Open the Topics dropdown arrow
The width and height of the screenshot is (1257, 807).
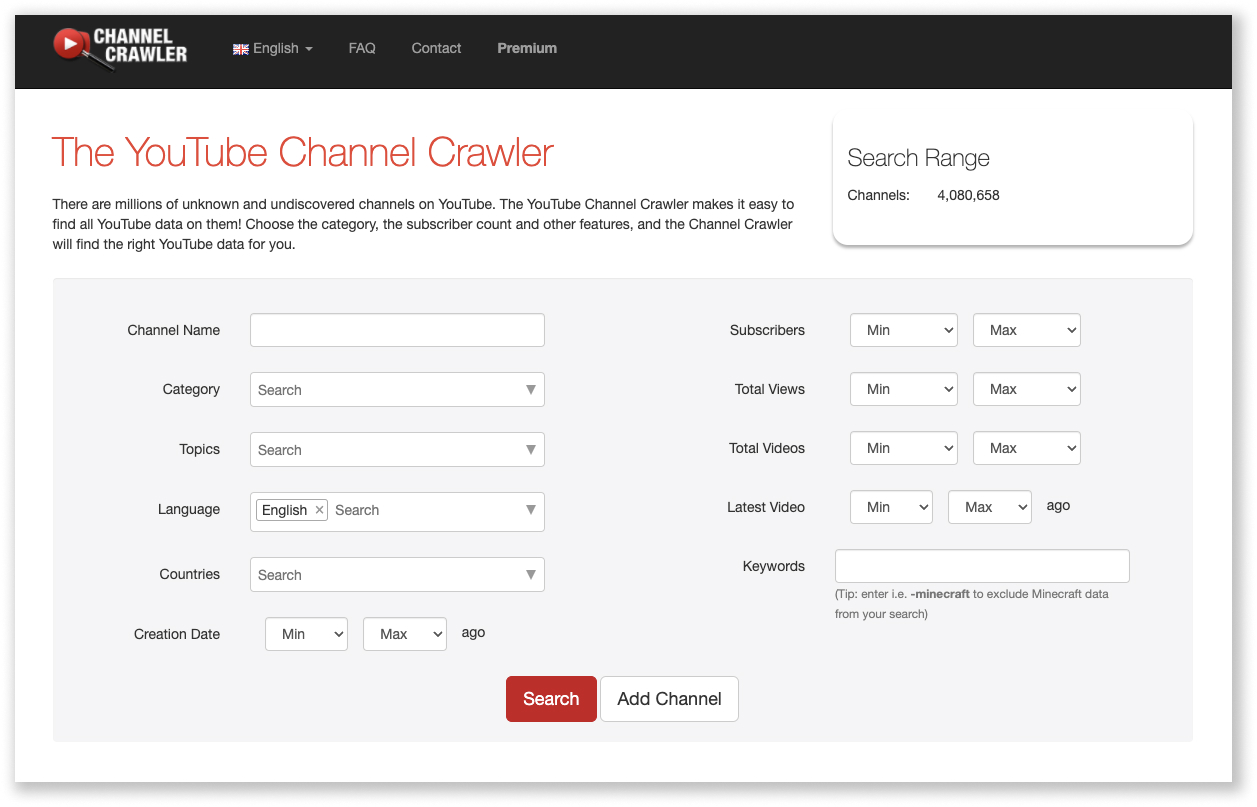tap(531, 449)
